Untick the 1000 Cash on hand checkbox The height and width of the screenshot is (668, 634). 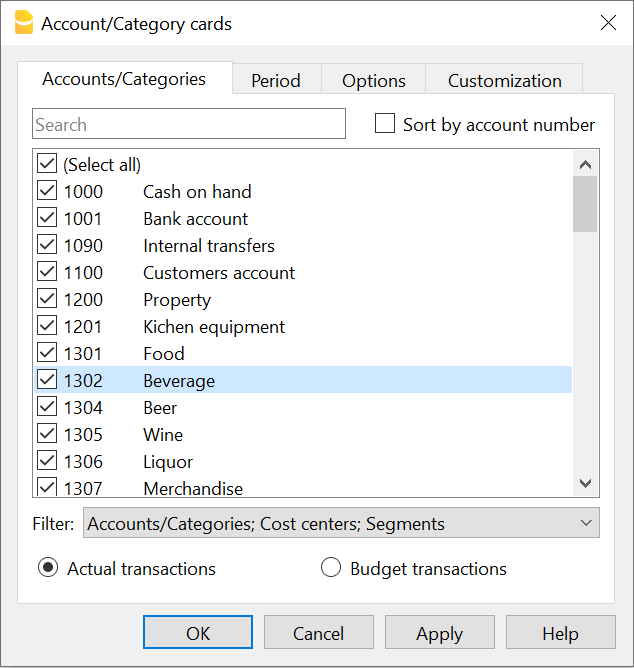(x=47, y=191)
